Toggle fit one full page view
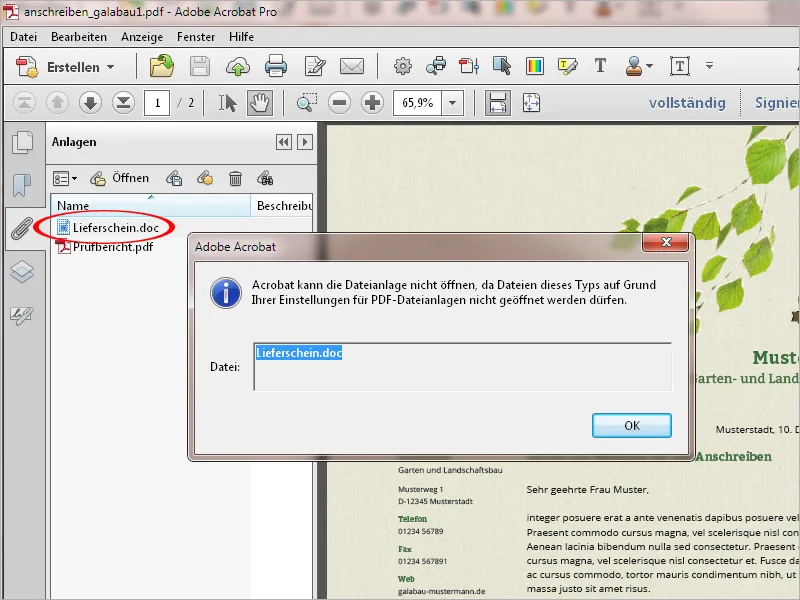 pos(531,103)
